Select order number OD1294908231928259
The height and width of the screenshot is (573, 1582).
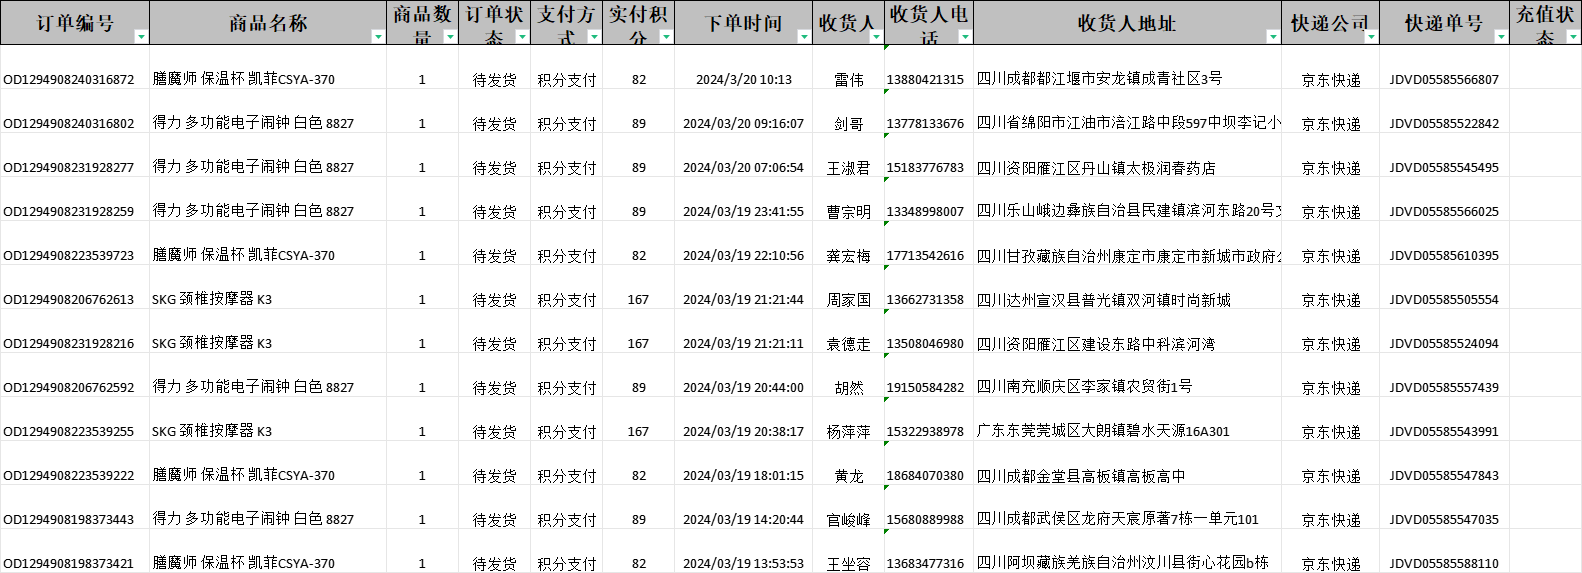(x=69, y=212)
